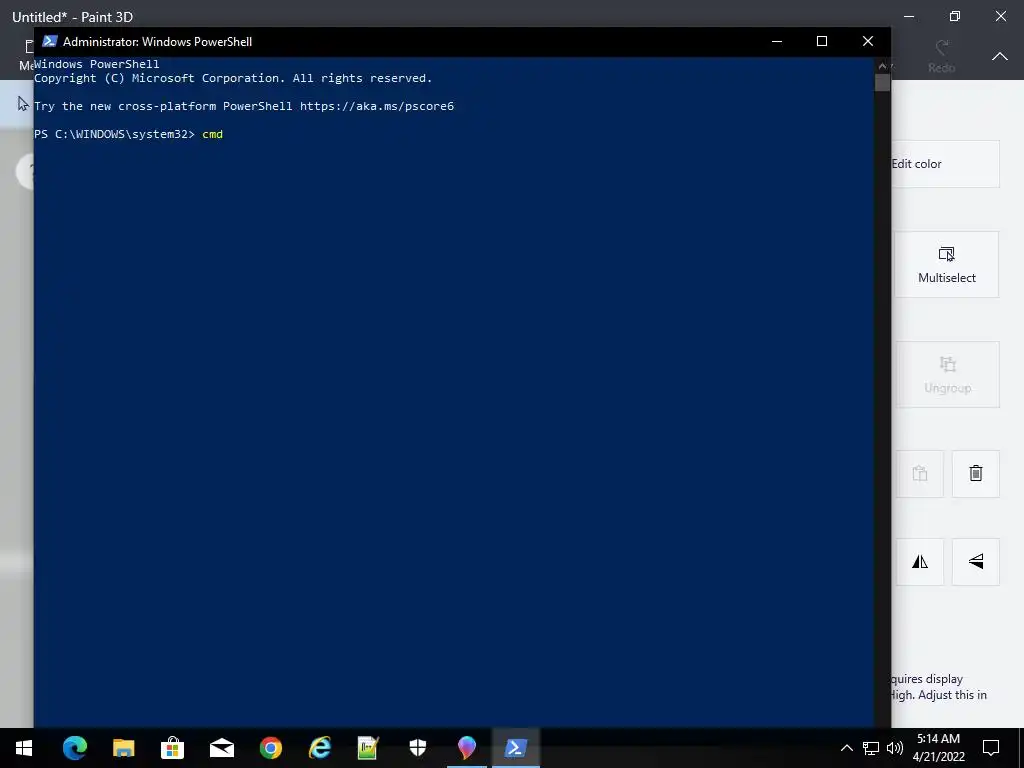Open File Explorer from taskbar
1024x768 pixels.
123,748
